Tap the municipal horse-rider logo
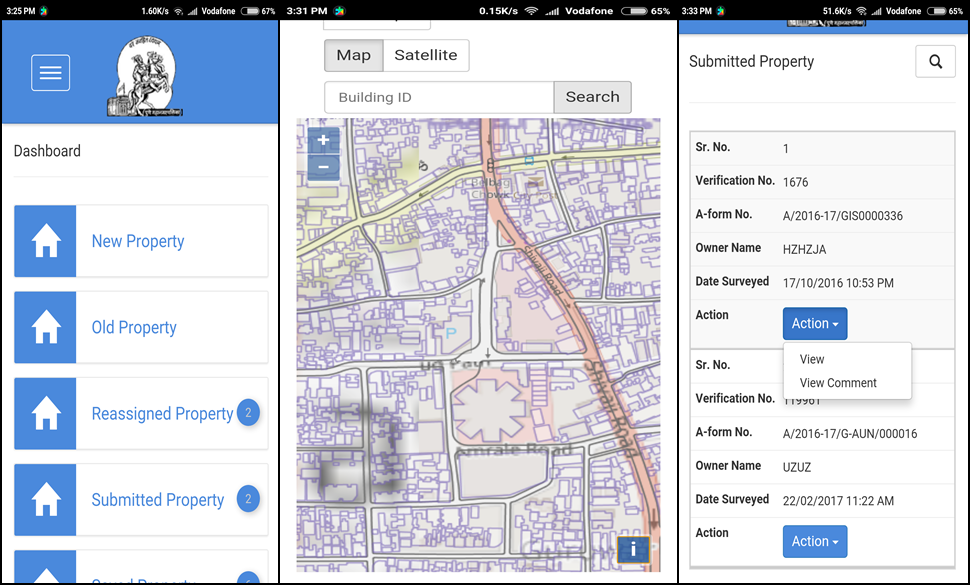970x585 pixels. pyautogui.click(x=145, y=76)
